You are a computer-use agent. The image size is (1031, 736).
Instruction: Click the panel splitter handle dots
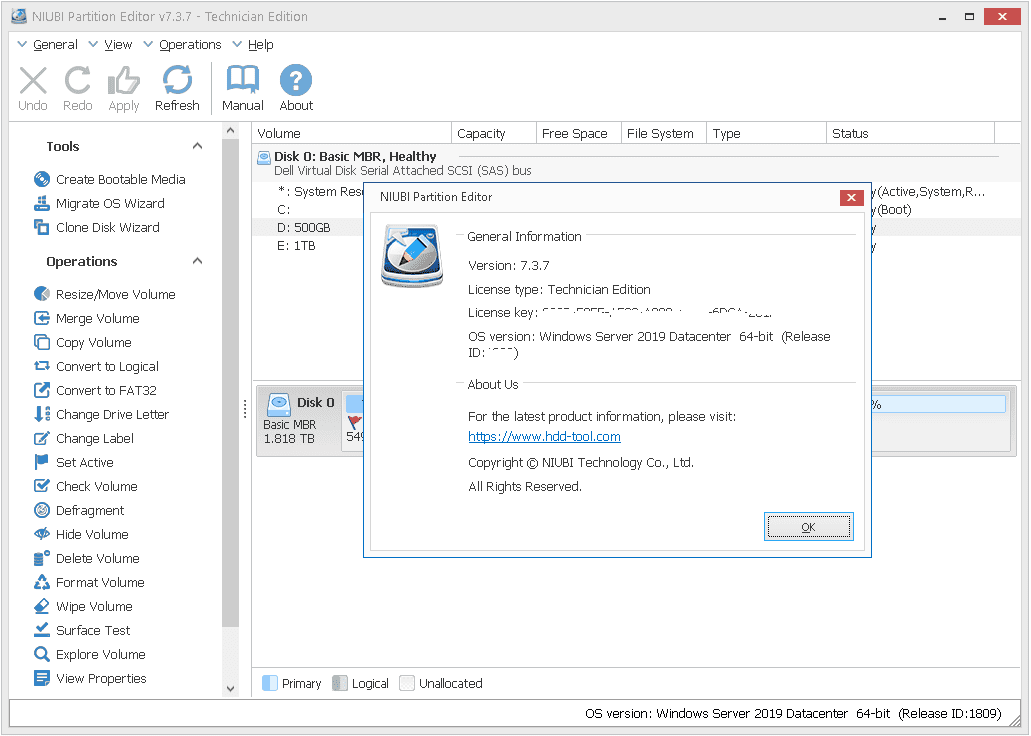coord(245,408)
